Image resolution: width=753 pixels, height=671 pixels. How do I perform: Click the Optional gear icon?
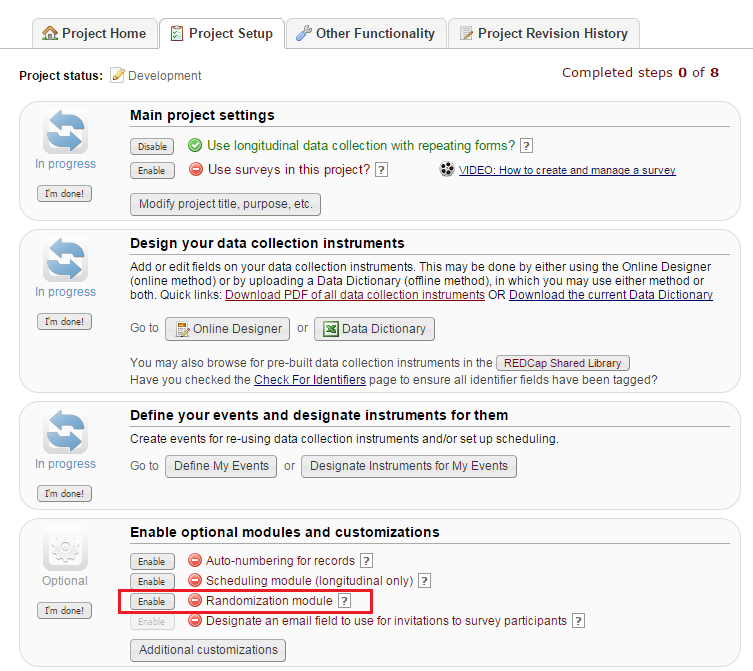tap(65, 549)
